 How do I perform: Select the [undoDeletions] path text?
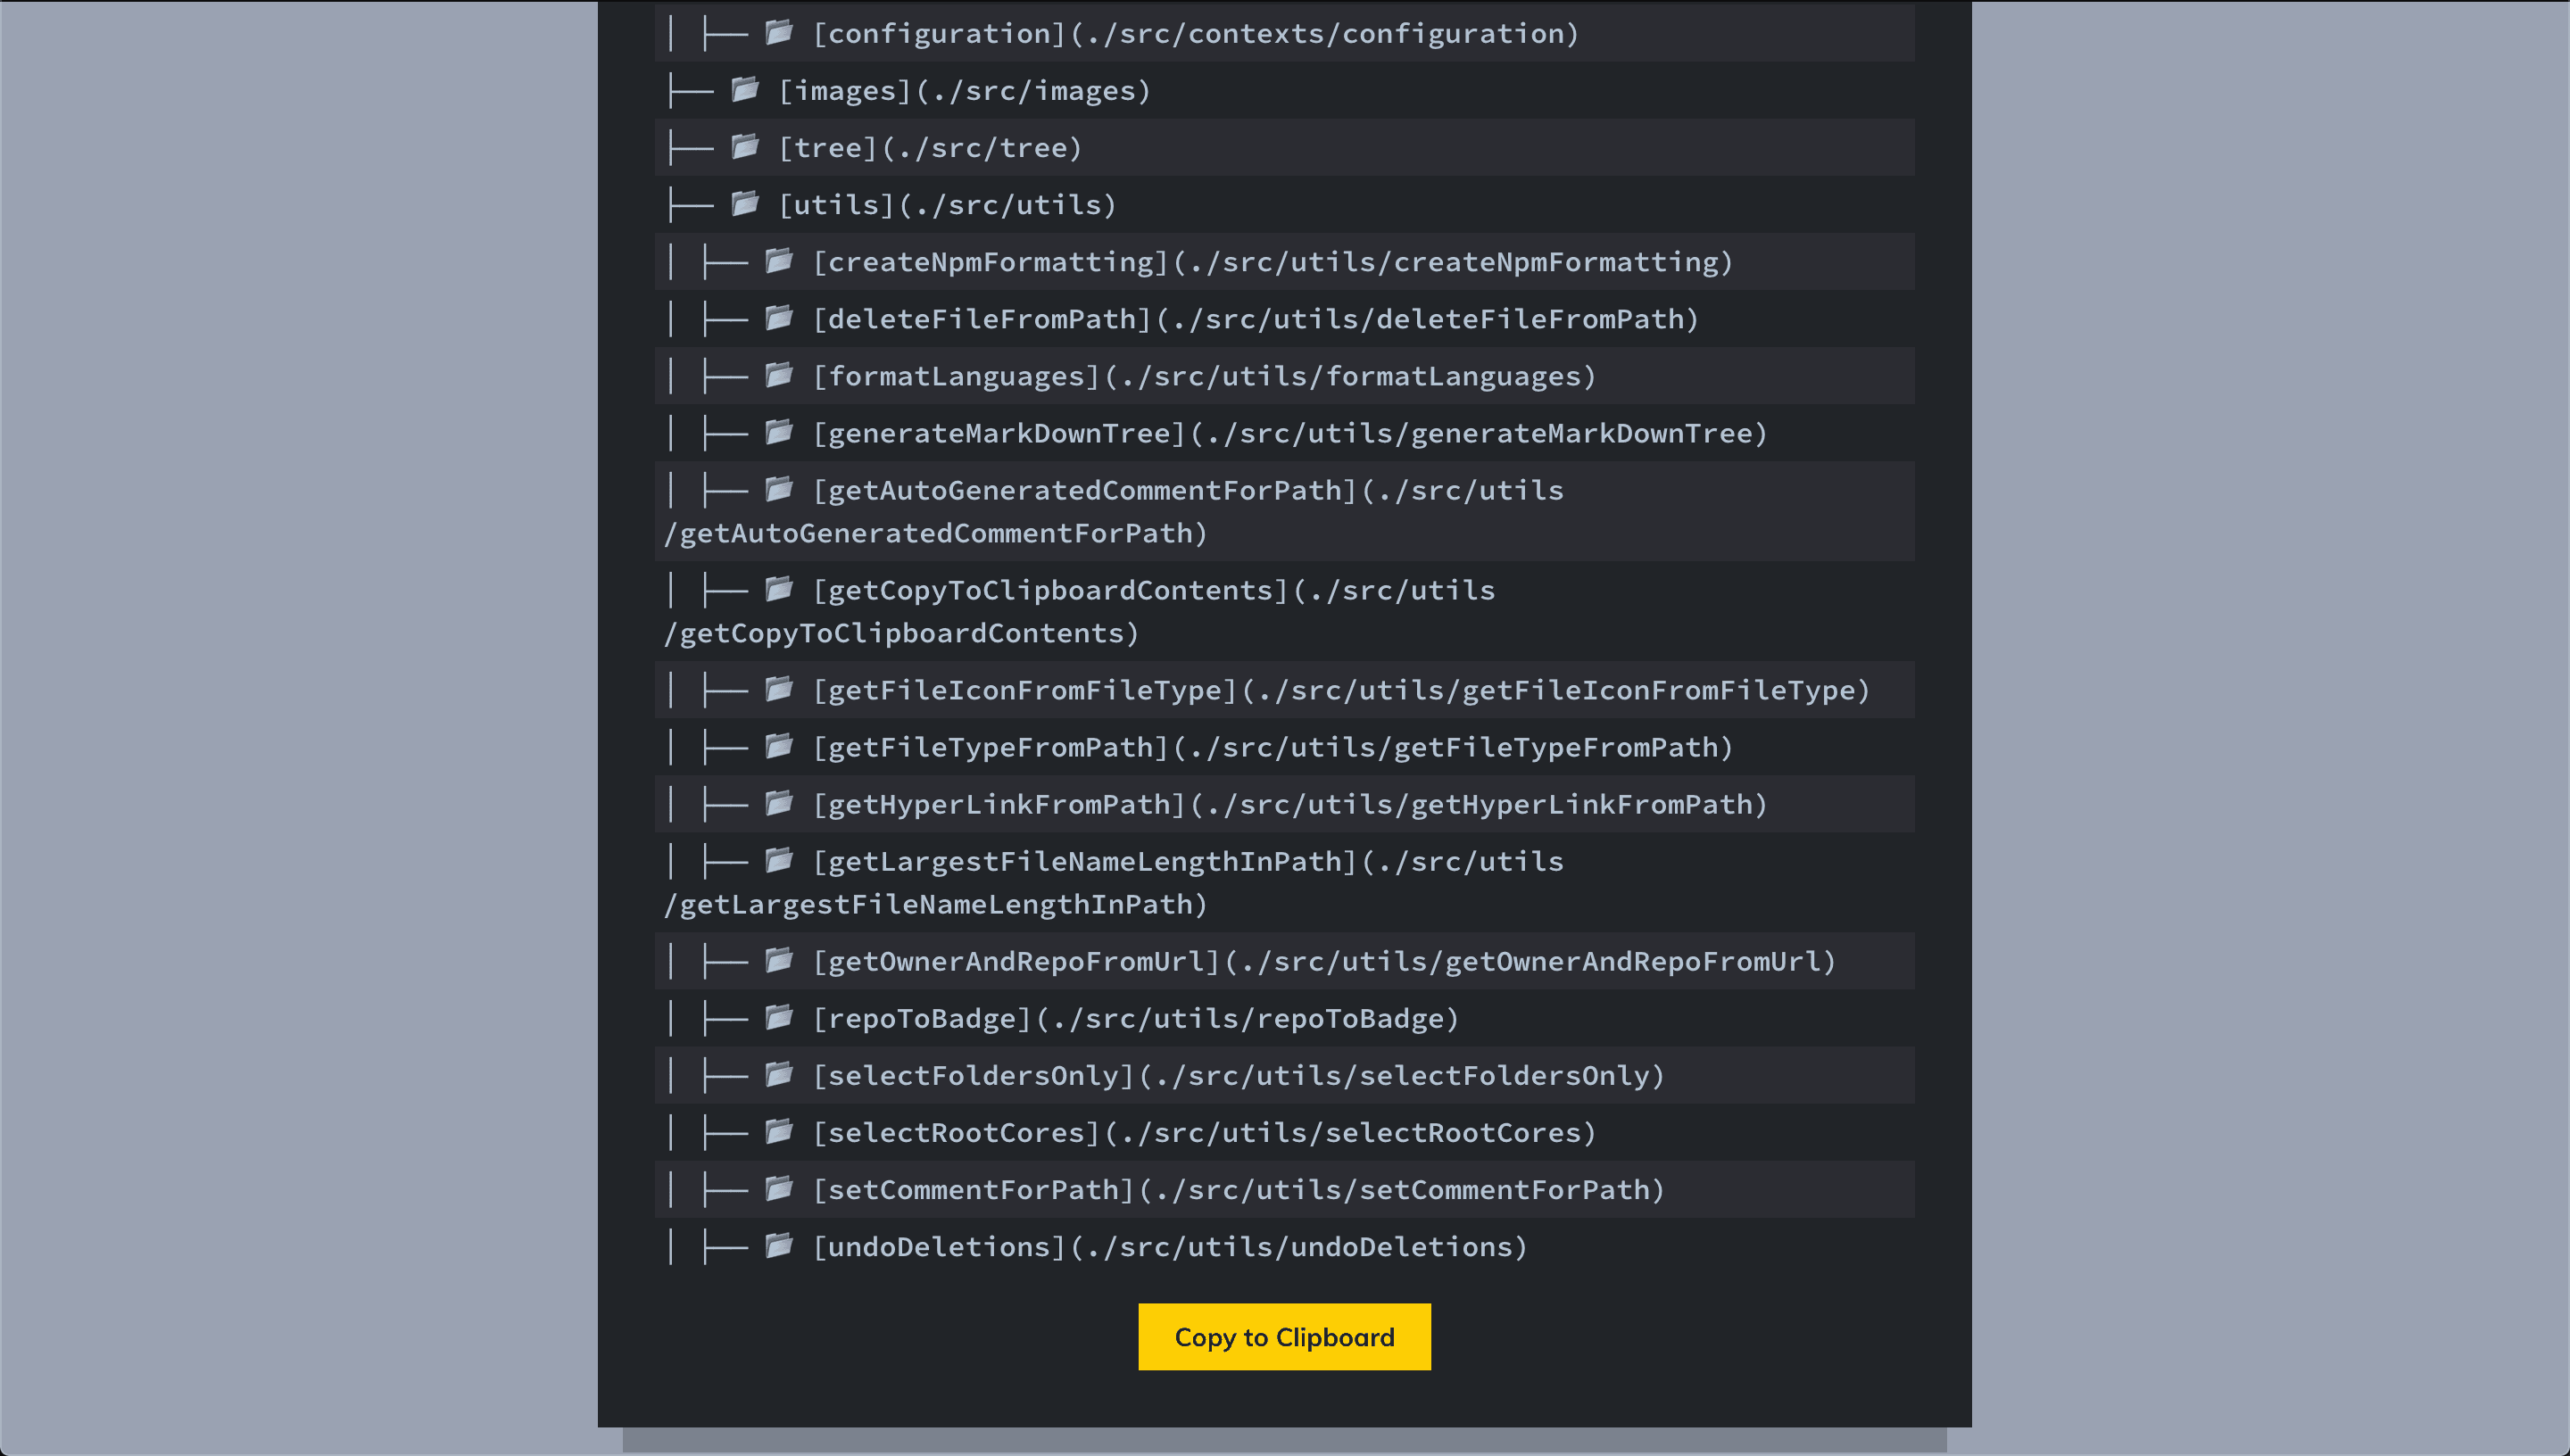tap(1170, 1246)
